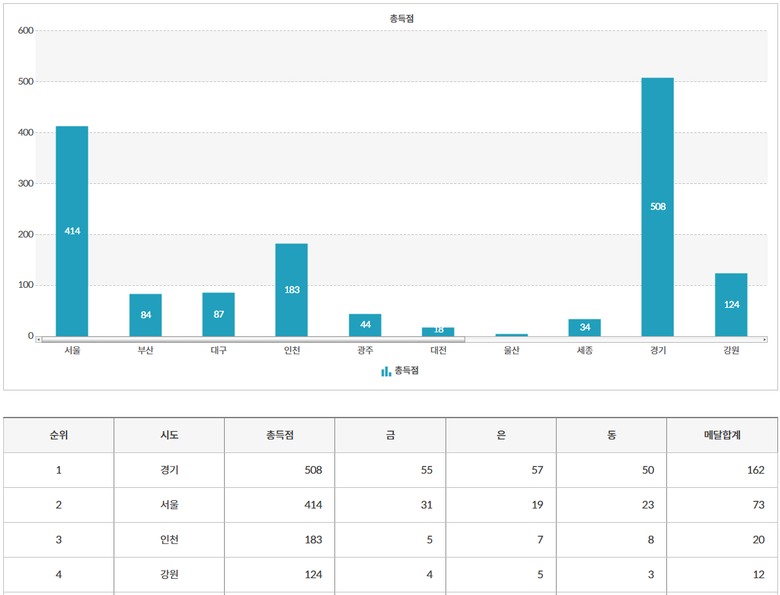Sort by 메달합계 column header
Screen dimensions: 780x595
[721, 436]
